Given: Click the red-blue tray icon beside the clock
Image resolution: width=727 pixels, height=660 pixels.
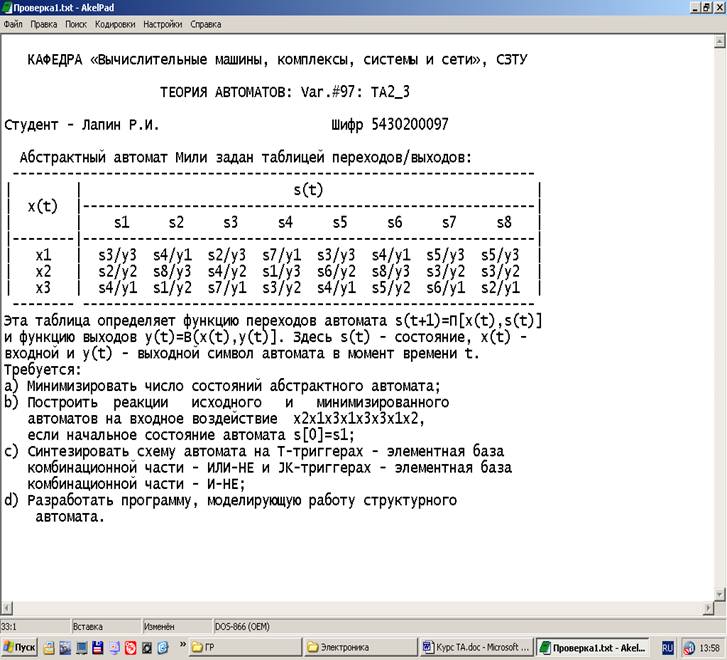Looking at the screenshot, I should 689,647.
